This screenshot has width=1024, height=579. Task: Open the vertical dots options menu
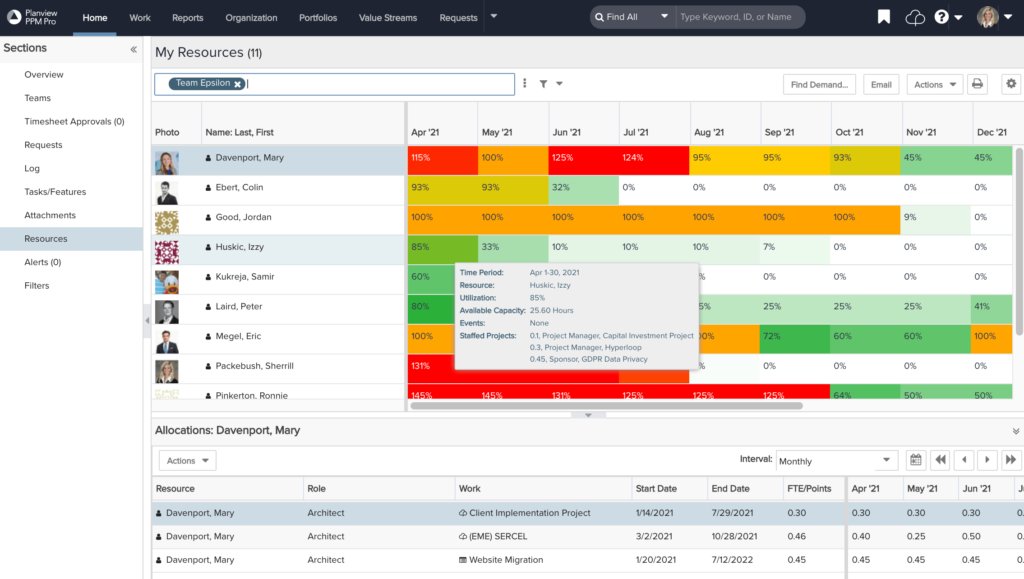524,83
